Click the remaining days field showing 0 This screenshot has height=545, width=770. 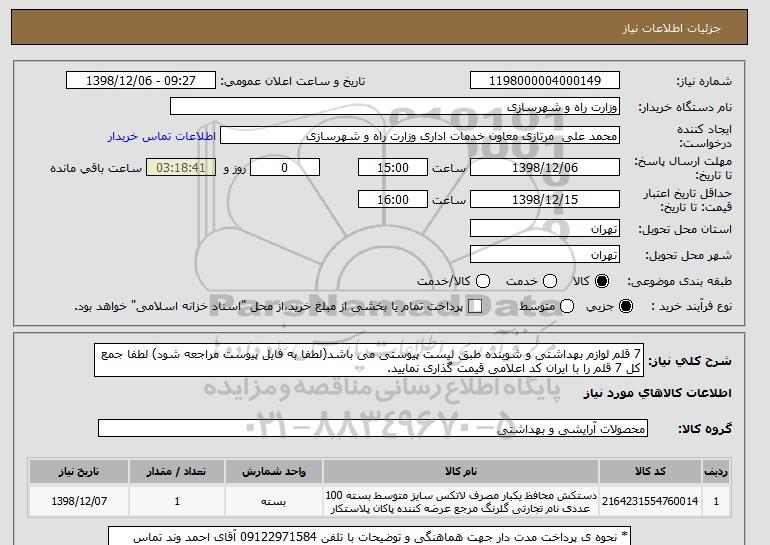285,167
